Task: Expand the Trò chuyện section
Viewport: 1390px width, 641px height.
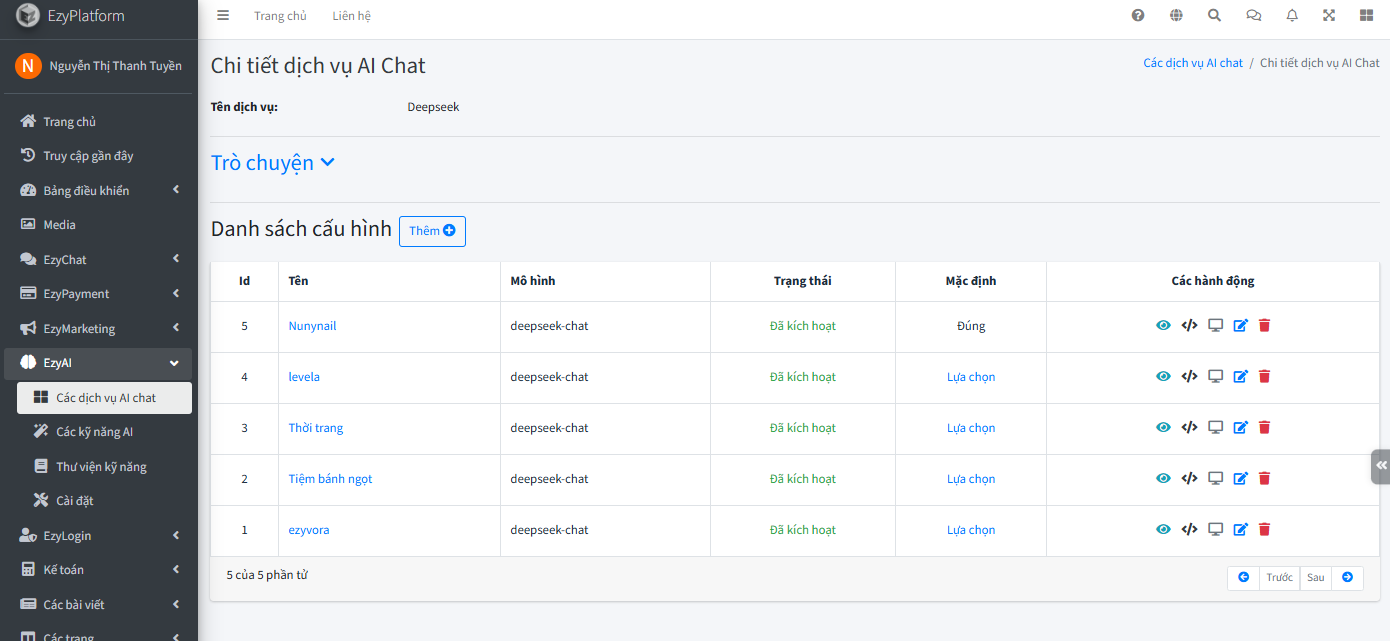Action: tap(273, 163)
